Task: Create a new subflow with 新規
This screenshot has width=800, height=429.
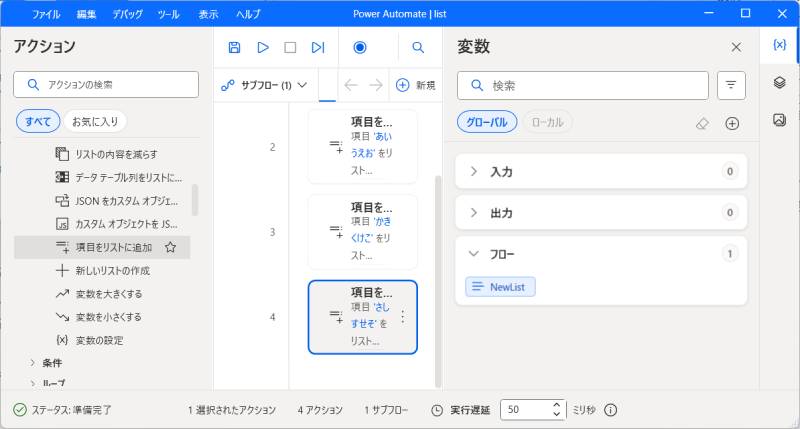Action: [x=416, y=85]
